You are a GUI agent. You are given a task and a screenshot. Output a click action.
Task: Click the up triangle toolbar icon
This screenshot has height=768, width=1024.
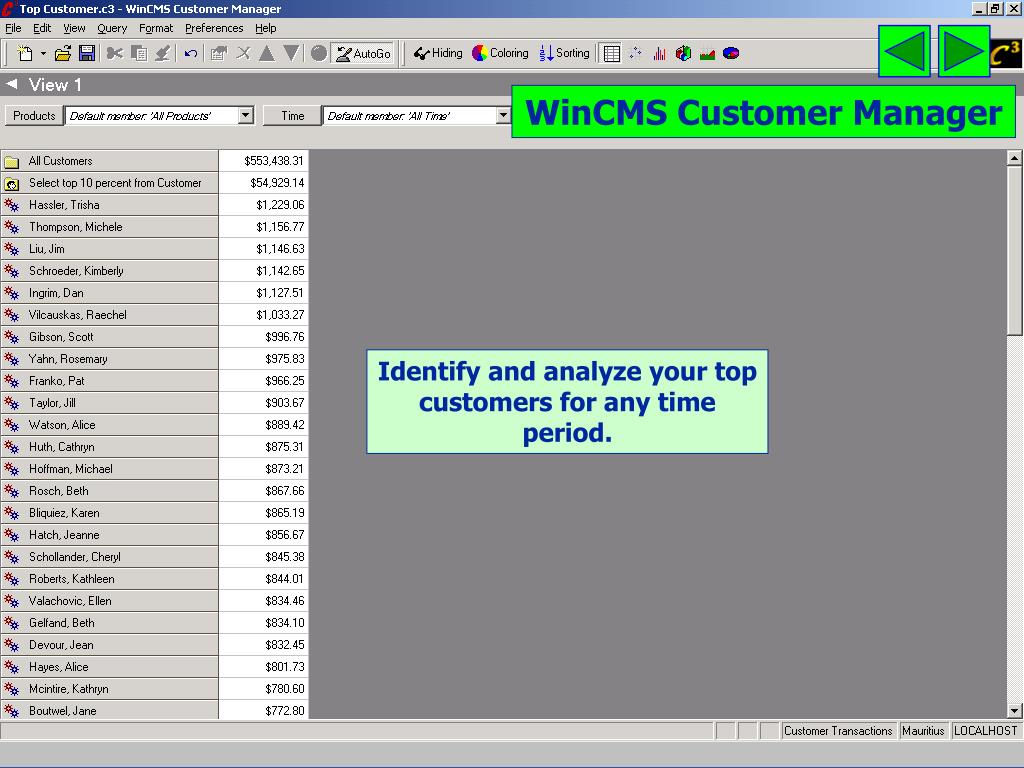(266, 54)
